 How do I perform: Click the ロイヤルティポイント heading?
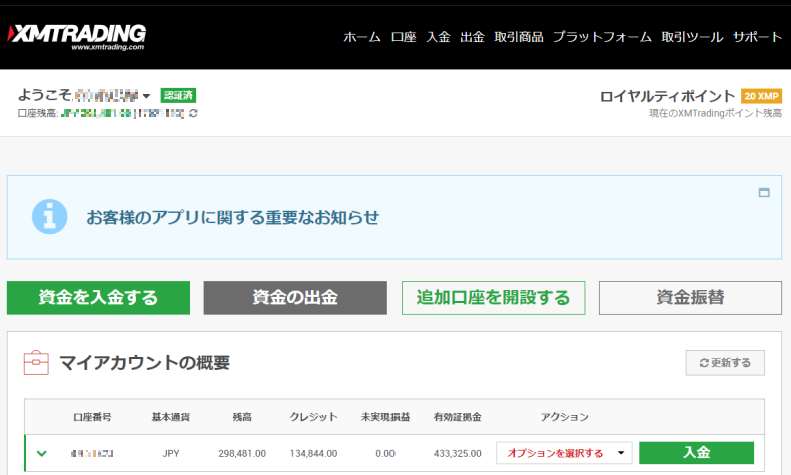coord(667,96)
